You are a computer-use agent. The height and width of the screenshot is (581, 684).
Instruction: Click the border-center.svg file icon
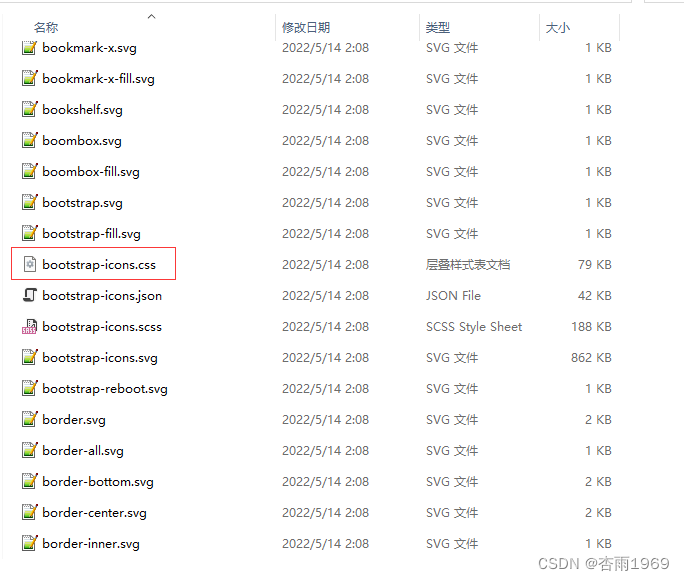click(x=30, y=513)
